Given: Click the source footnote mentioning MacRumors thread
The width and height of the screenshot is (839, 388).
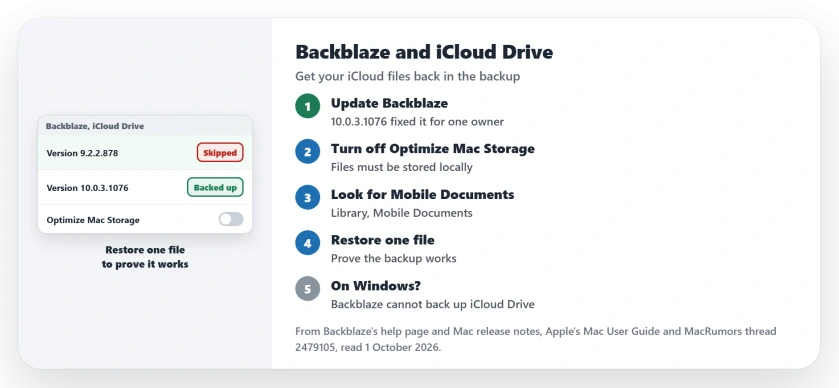Looking at the screenshot, I should click(536, 339).
